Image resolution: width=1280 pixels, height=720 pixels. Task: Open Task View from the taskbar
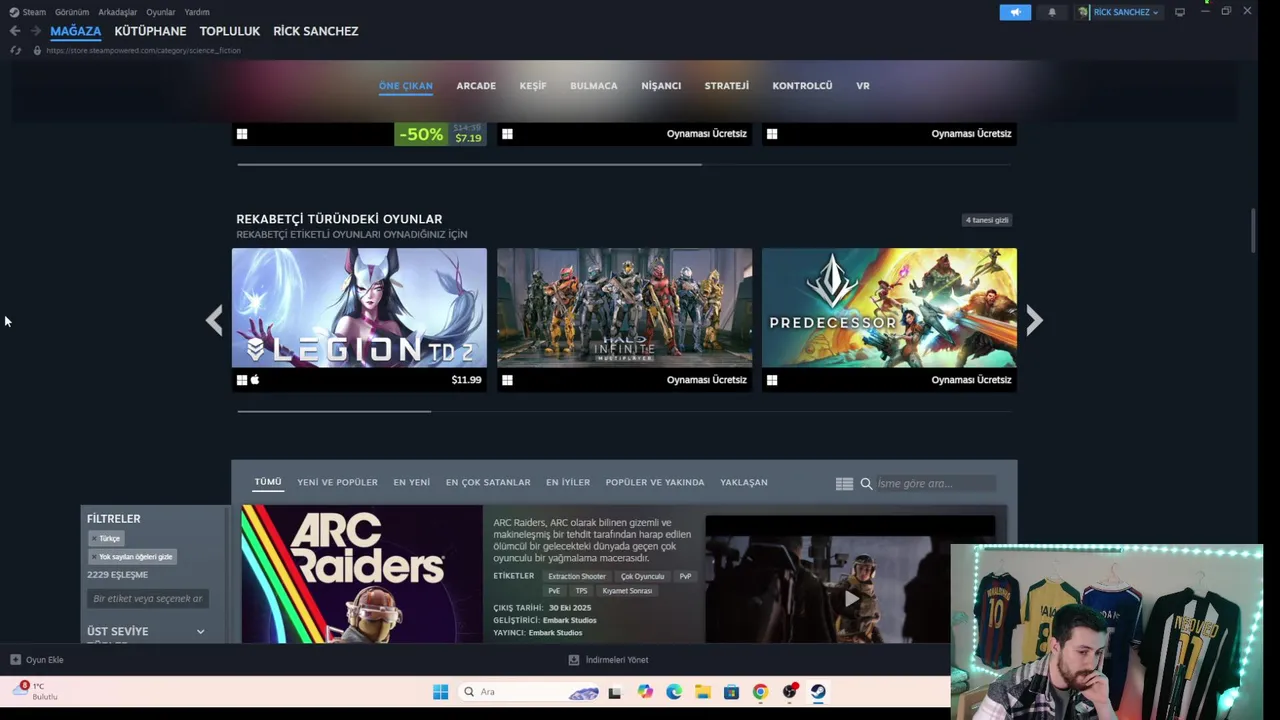point(615,692)
